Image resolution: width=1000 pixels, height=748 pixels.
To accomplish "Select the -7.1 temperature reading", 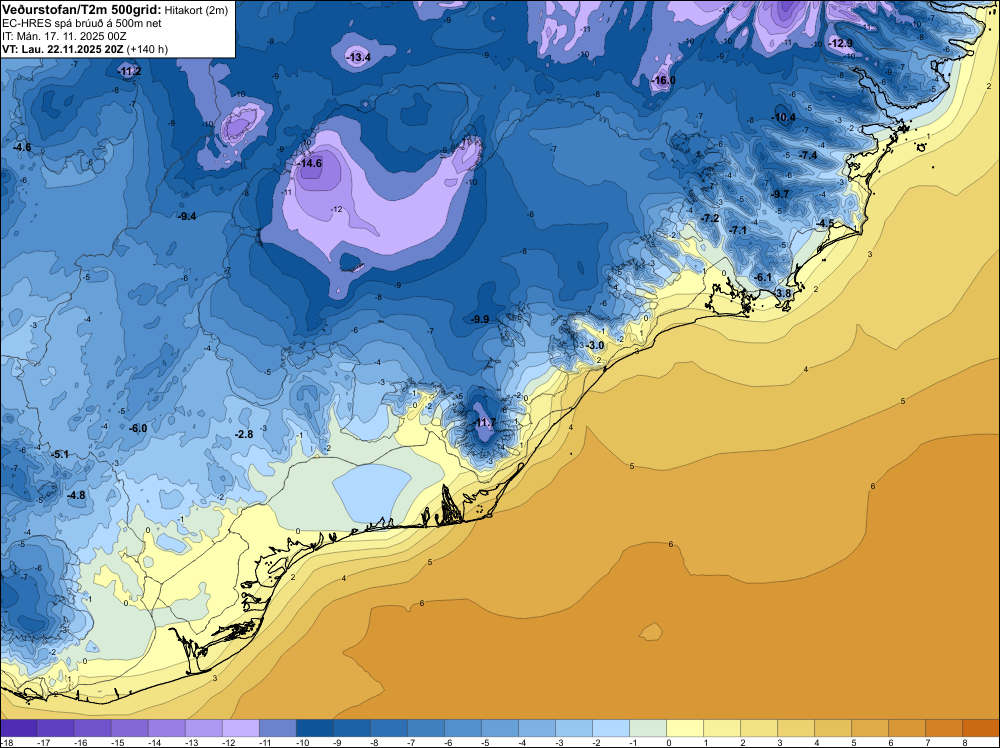I will (738, 230).
